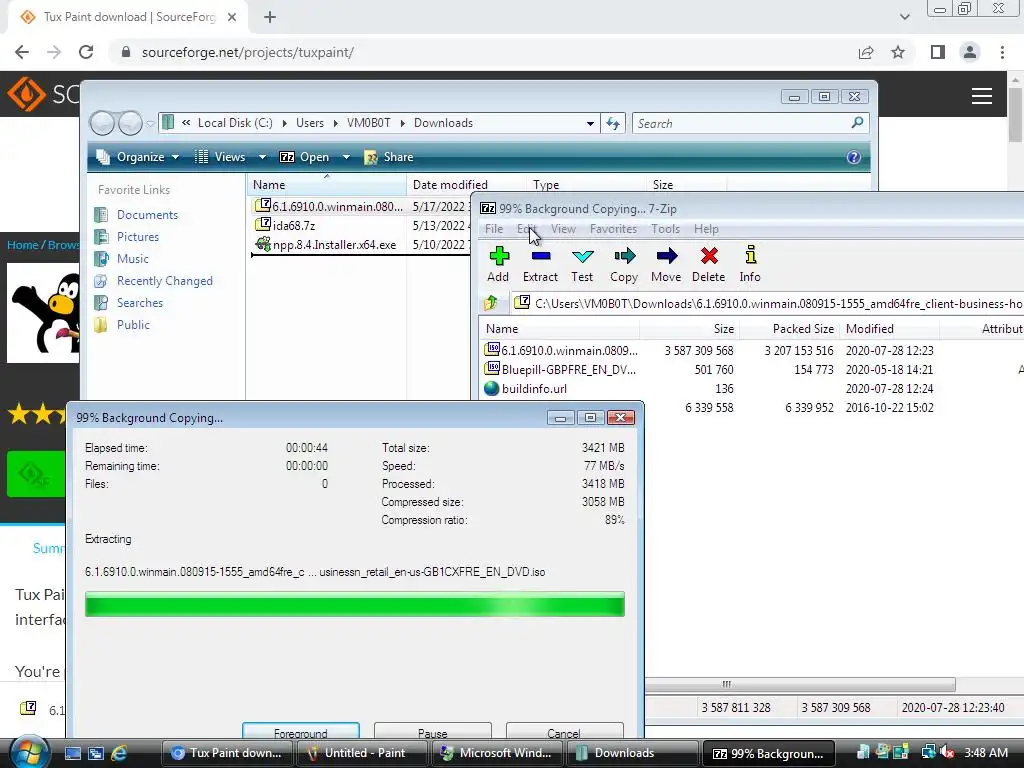Click the Explorer Search box
Viewport: 1024px width, 768px height.
[750, 123]
